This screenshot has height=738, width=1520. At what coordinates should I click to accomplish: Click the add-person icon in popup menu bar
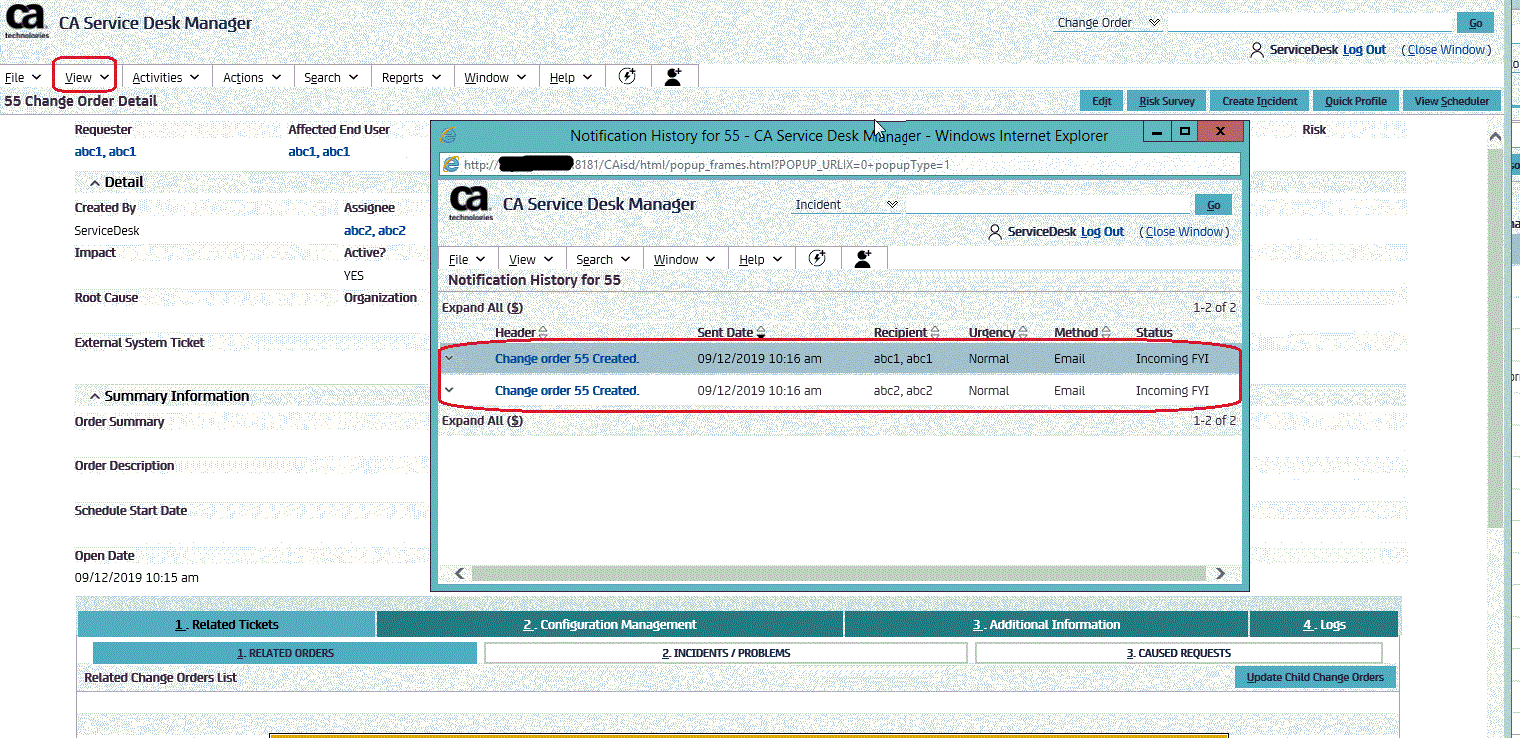tap(864, 258)
